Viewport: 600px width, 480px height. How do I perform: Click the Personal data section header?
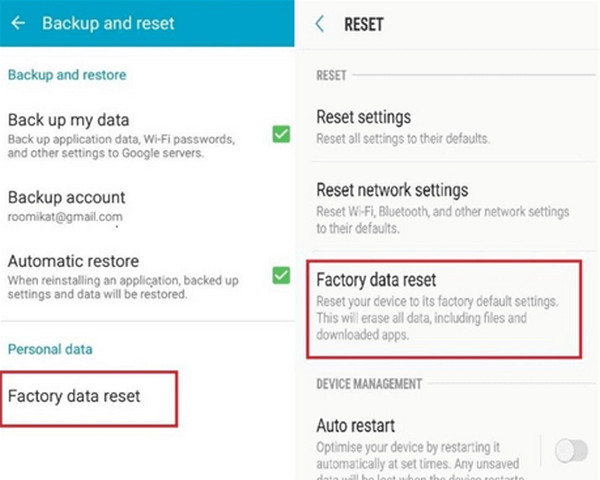coord(52,349)
